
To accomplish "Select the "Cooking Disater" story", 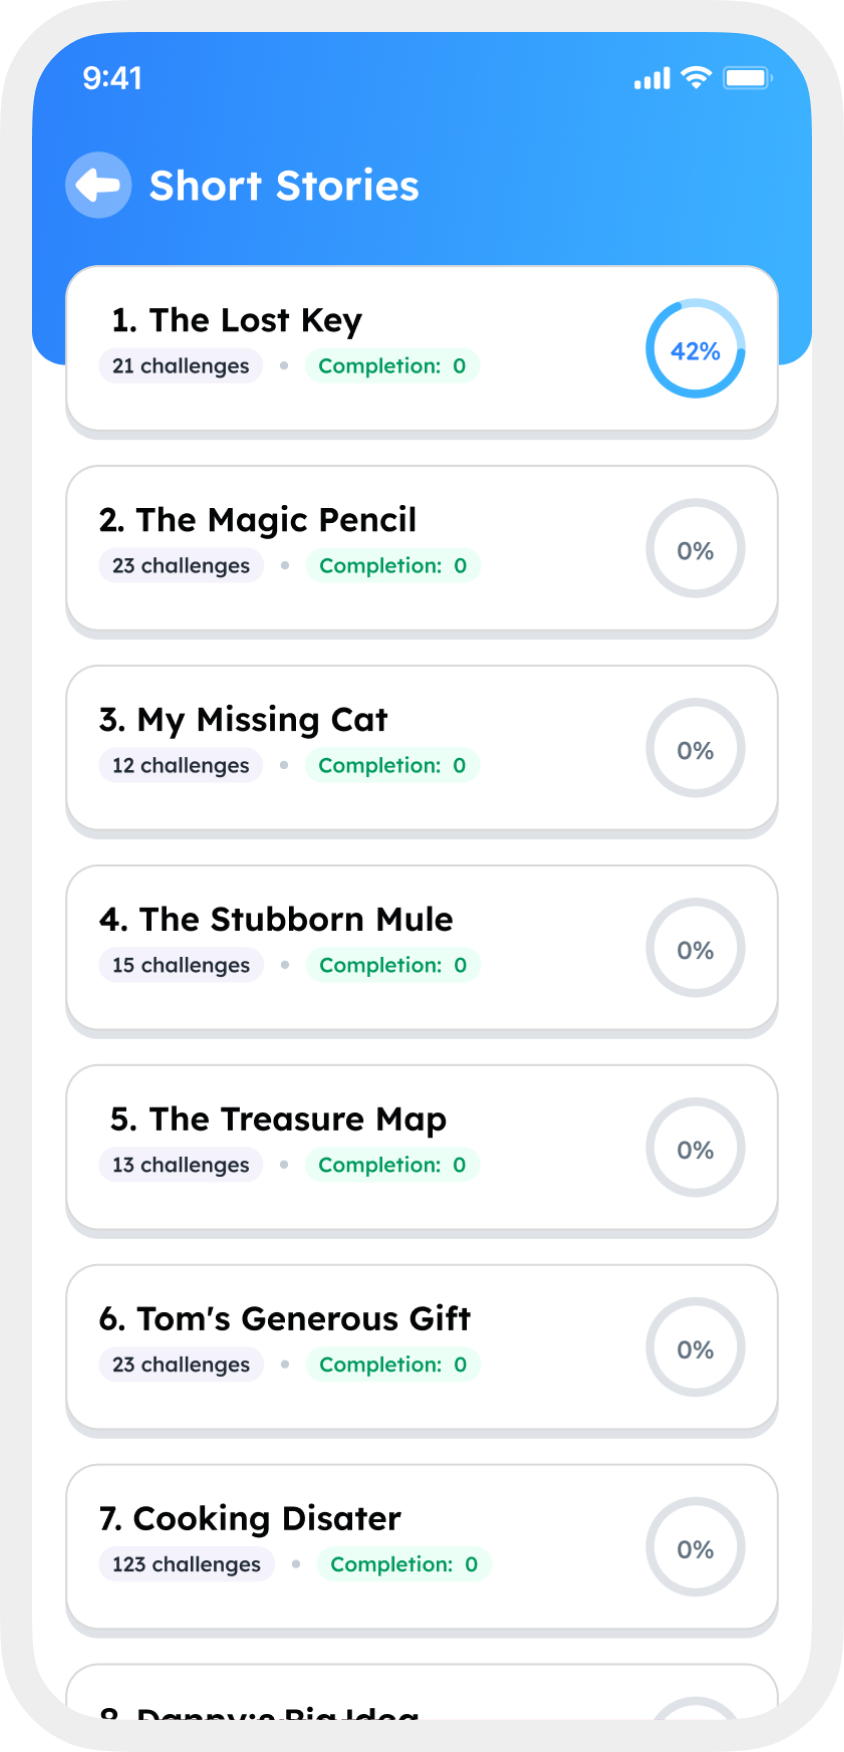I will [x=250, y=1519].
